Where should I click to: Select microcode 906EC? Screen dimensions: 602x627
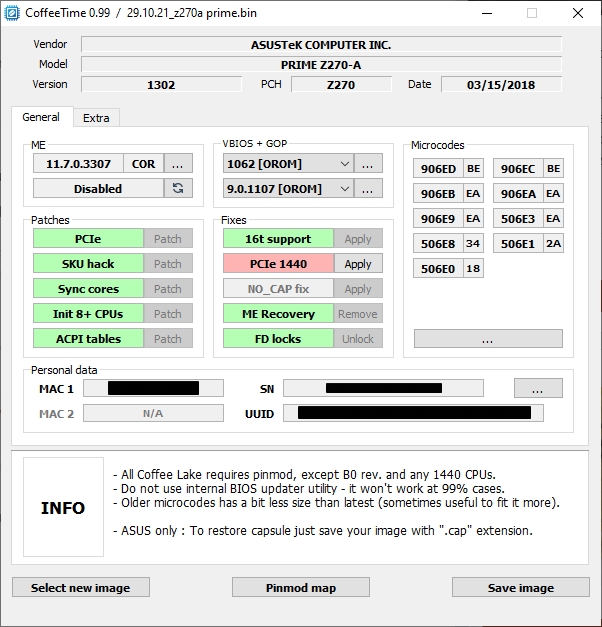tap(518, 168)
